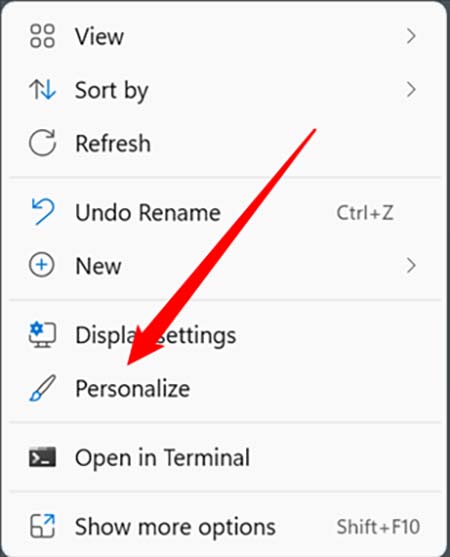
Task: Click the Ctrl+Z shortcut label
Action: pos(365,213)
